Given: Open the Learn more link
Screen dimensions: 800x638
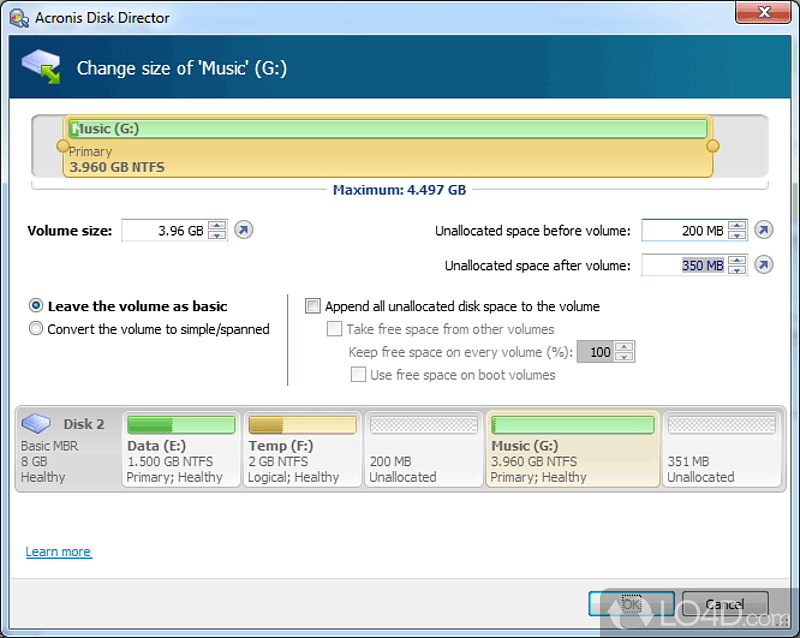Looking at the screenshot, I should coord(59,552).
